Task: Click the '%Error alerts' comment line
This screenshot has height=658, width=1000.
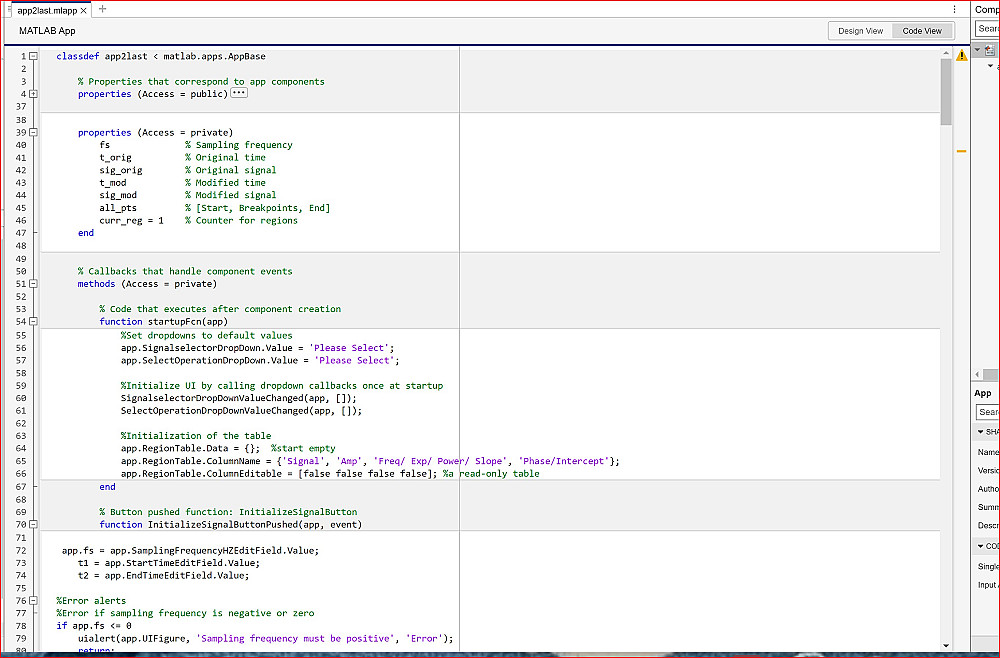Action: [x=91, y=601]
